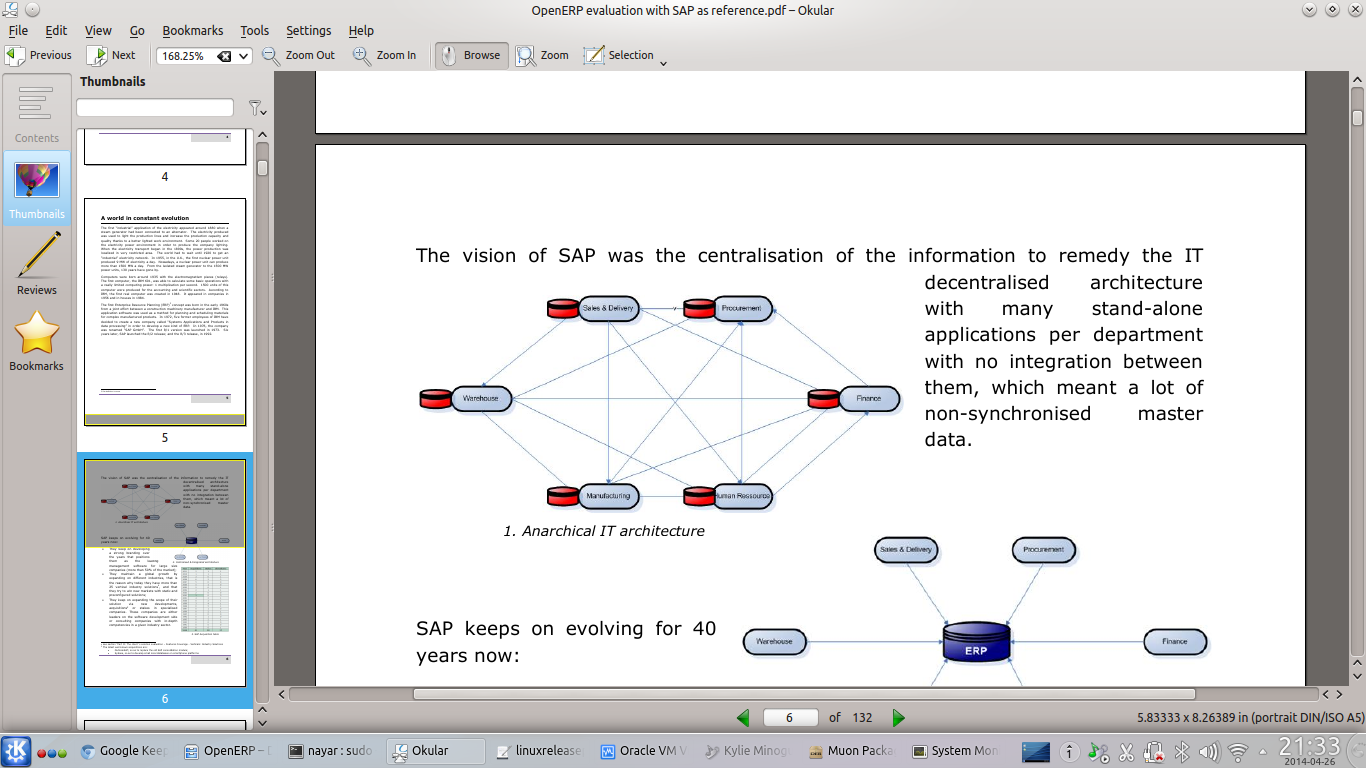Show the Contents sidebar panel

click(36, 112)
